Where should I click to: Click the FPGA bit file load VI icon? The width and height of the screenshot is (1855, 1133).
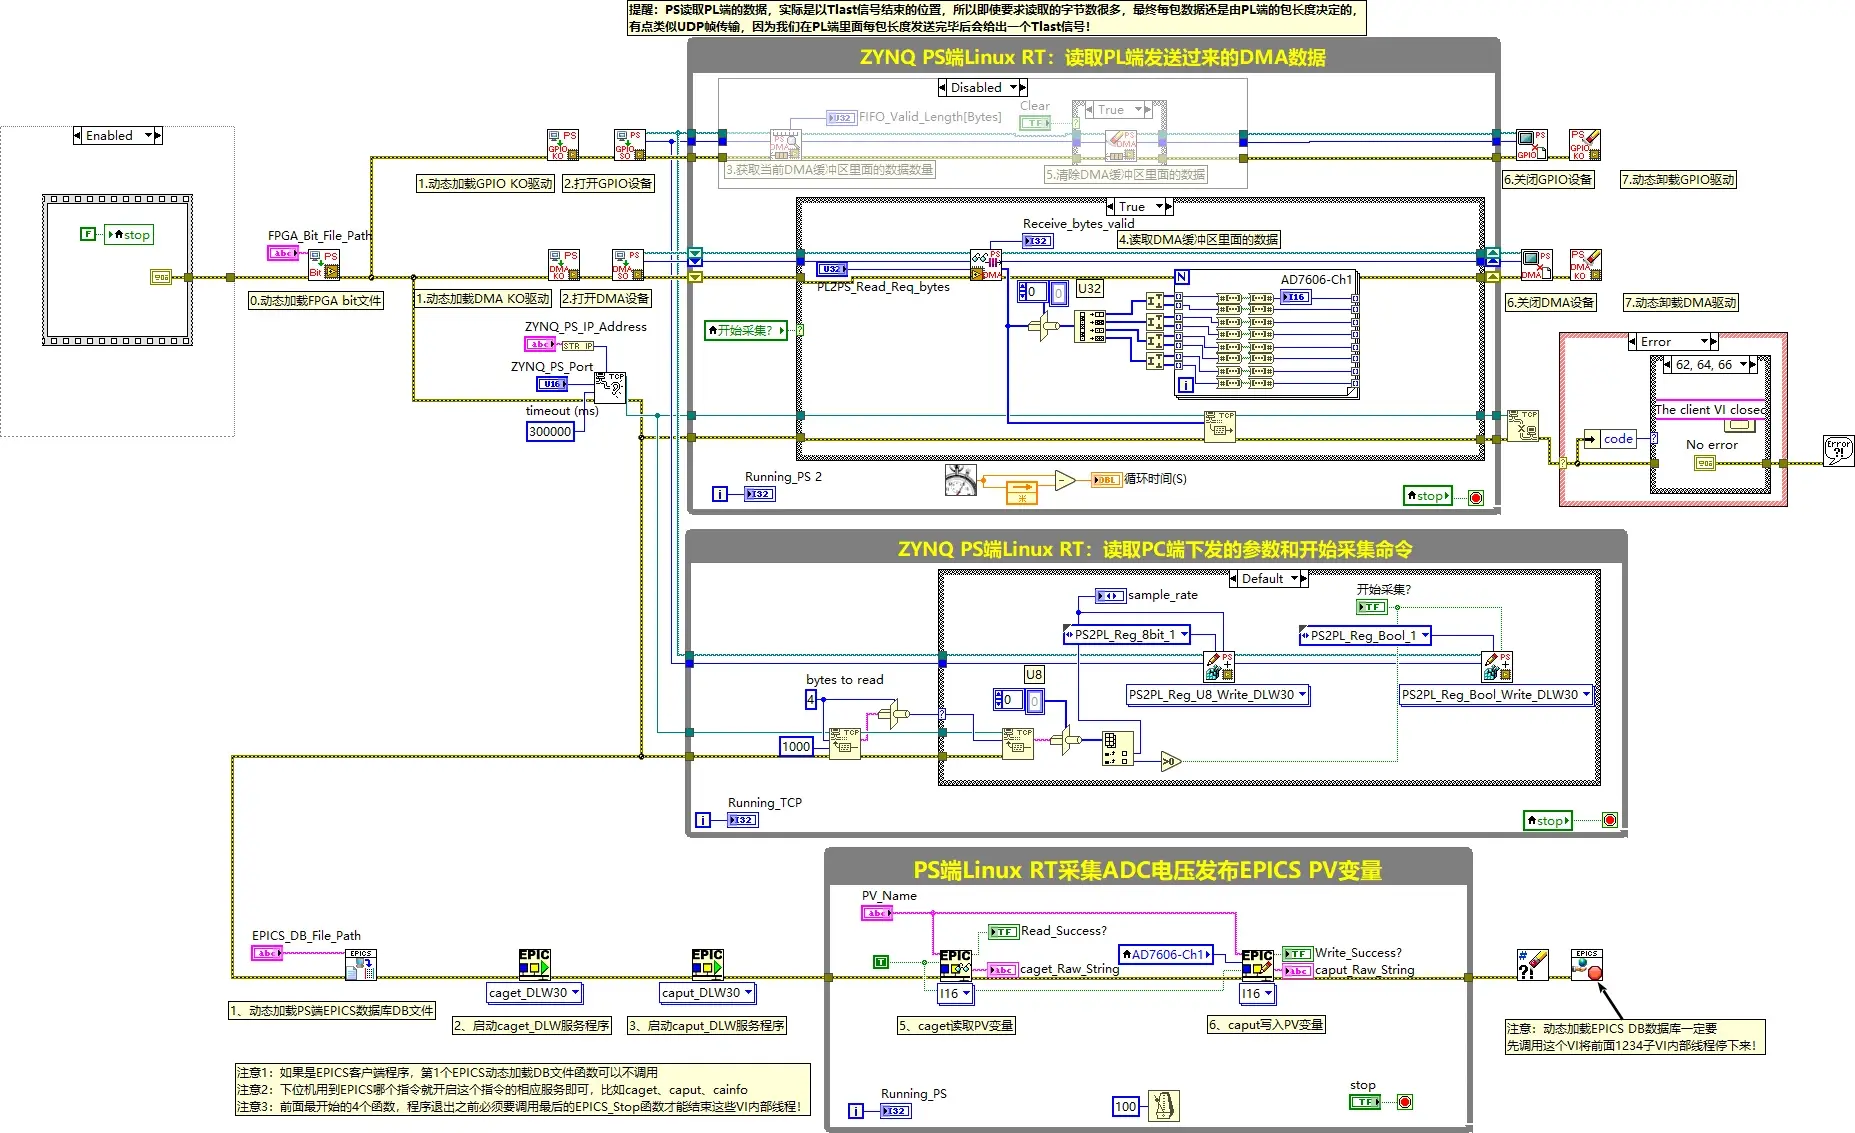[x=324, y=264]
